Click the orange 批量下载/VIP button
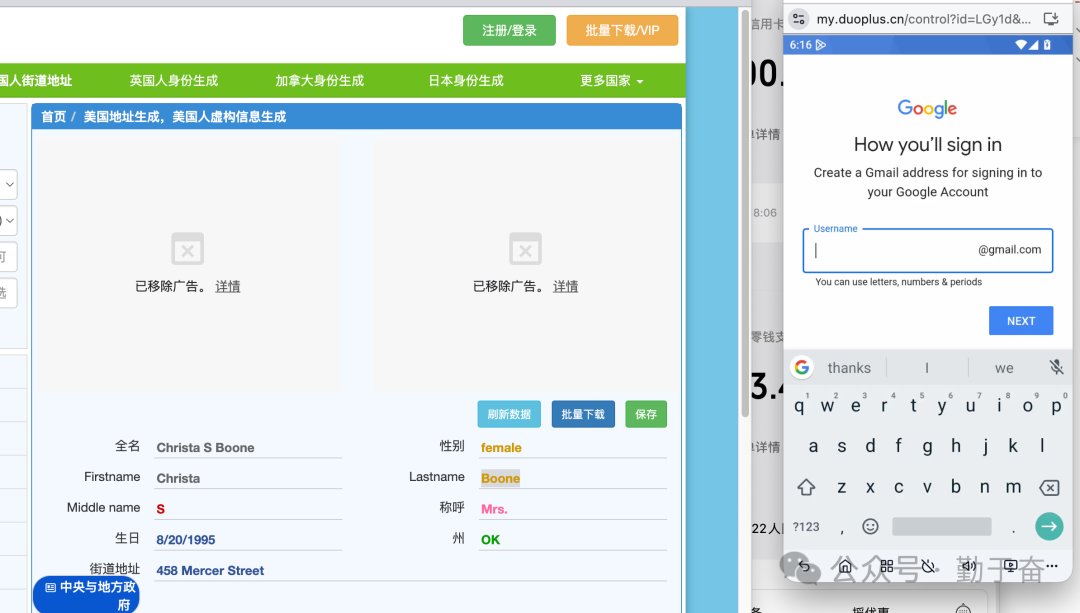Screen dimensions: 1080x613 pyautogui.click(x=622, y=30)
